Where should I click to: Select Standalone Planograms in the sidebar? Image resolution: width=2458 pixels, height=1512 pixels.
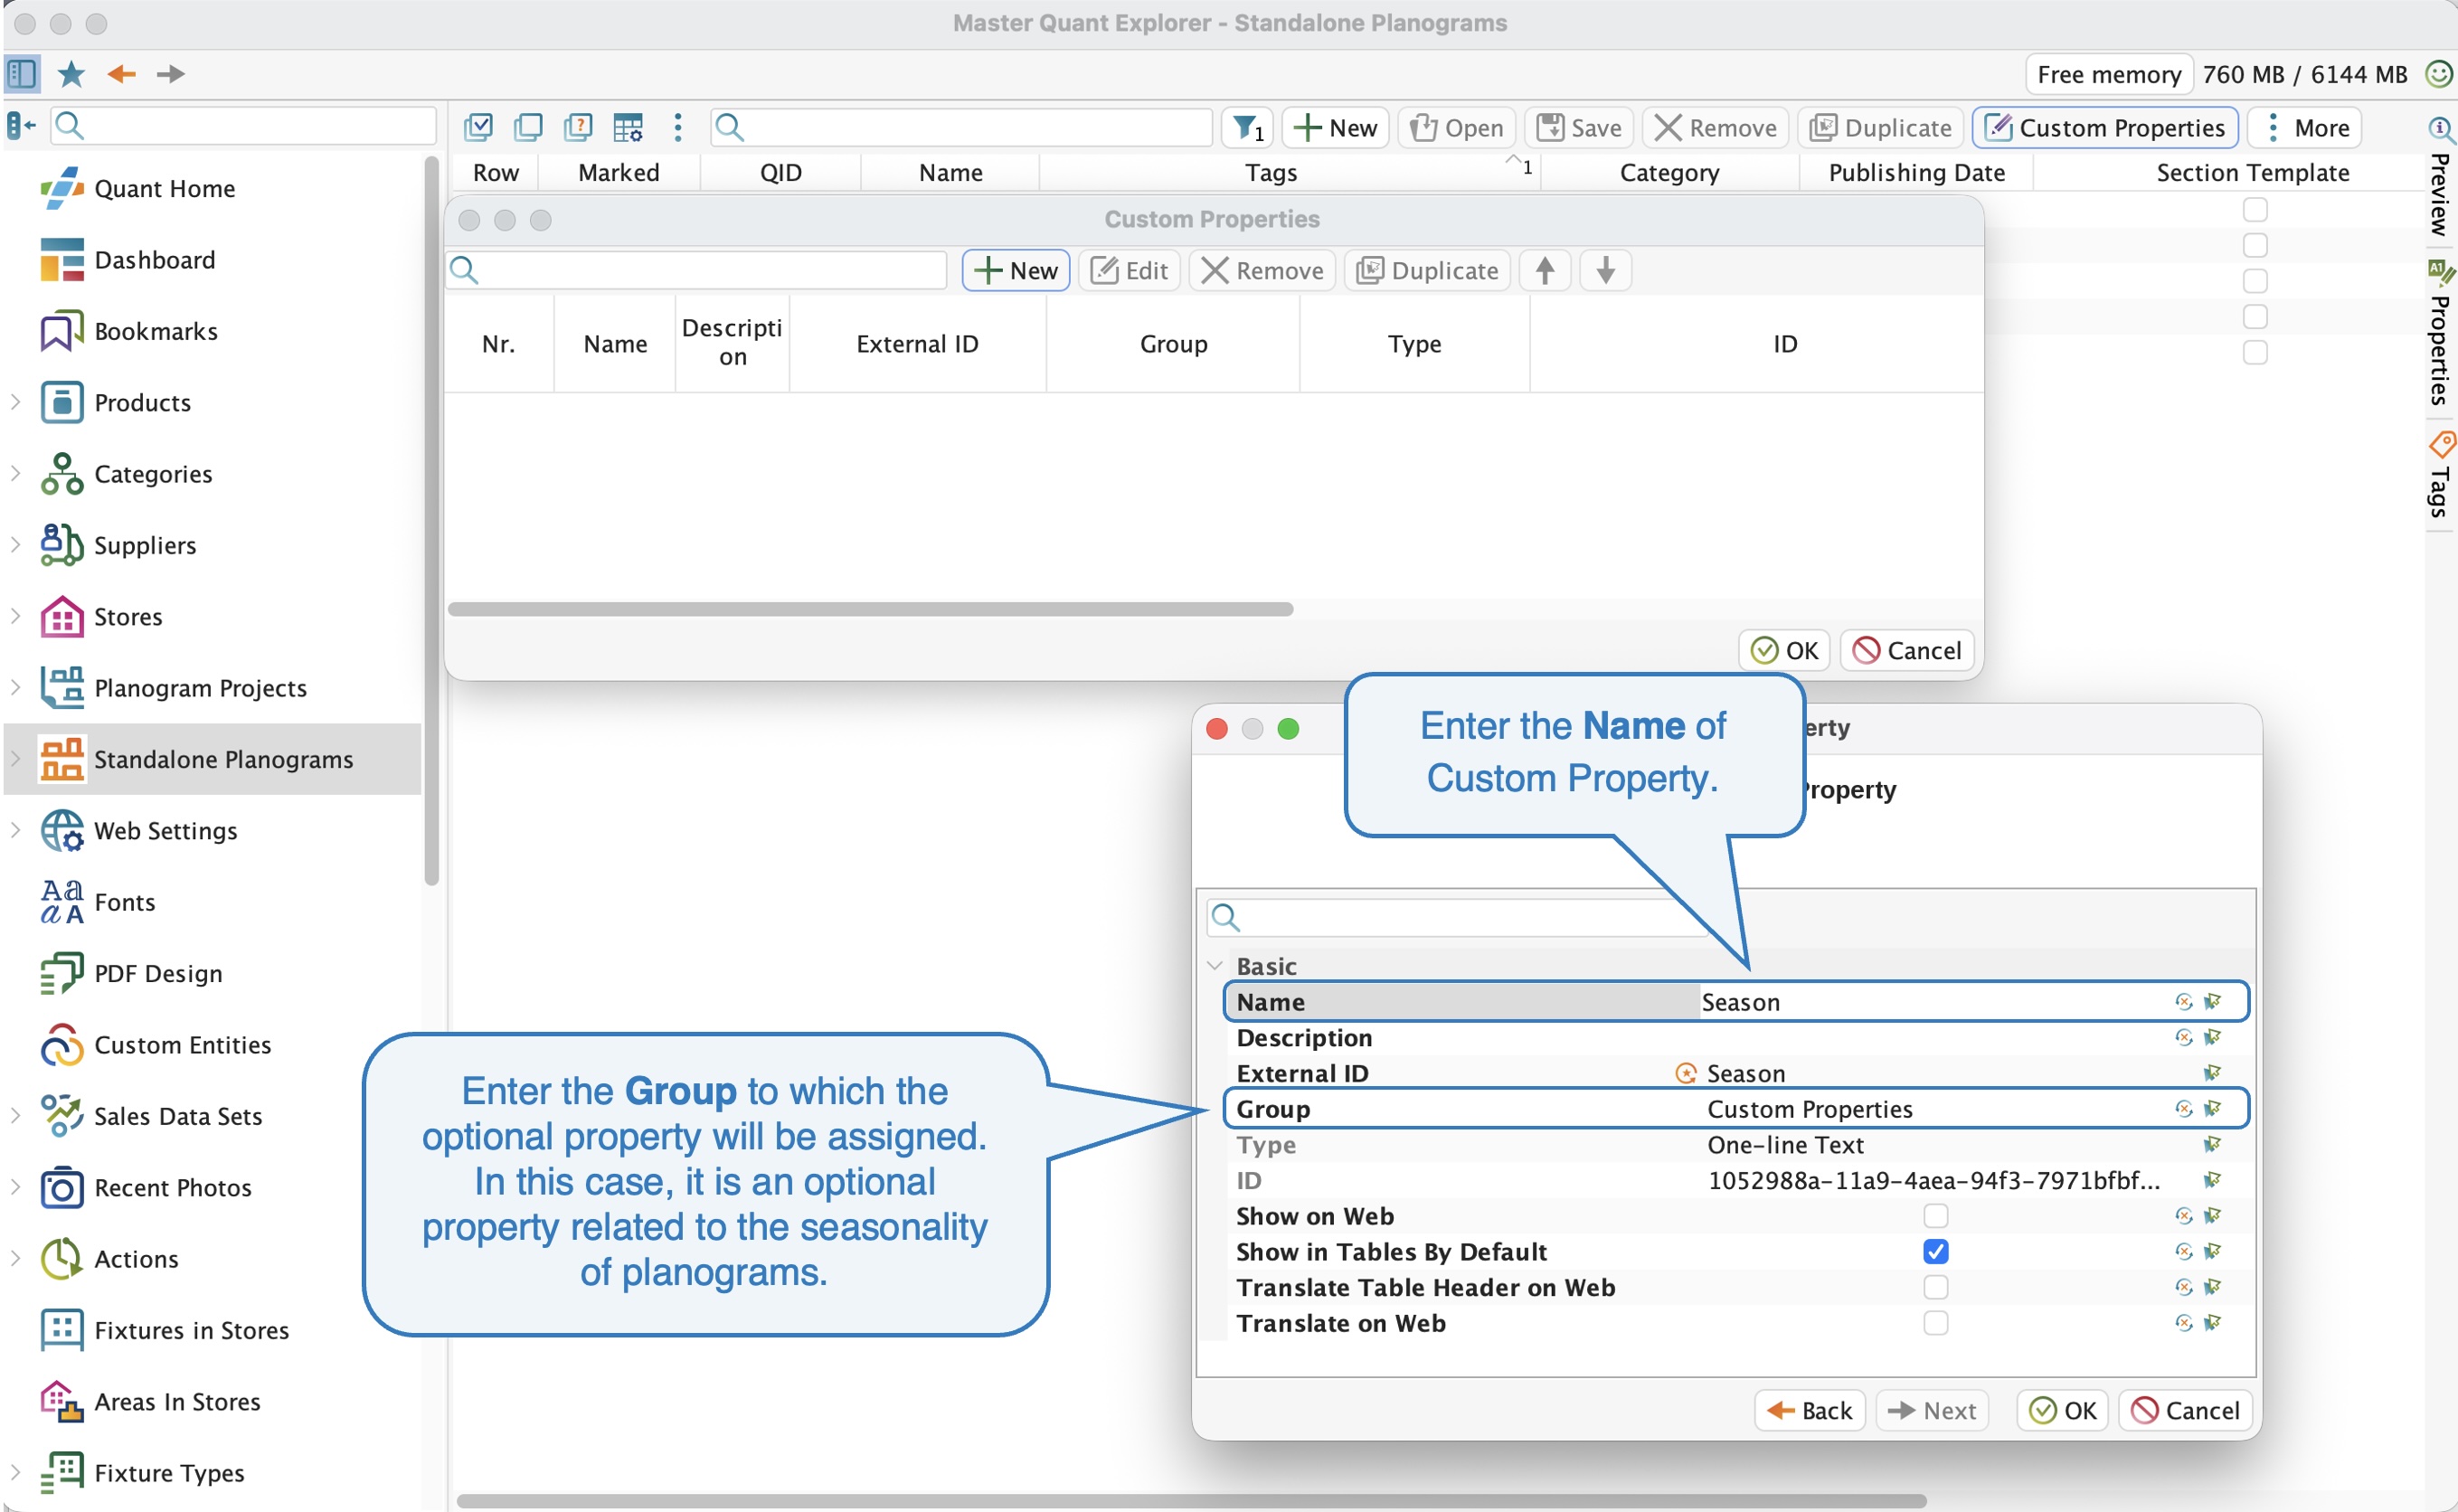point(213,759)
